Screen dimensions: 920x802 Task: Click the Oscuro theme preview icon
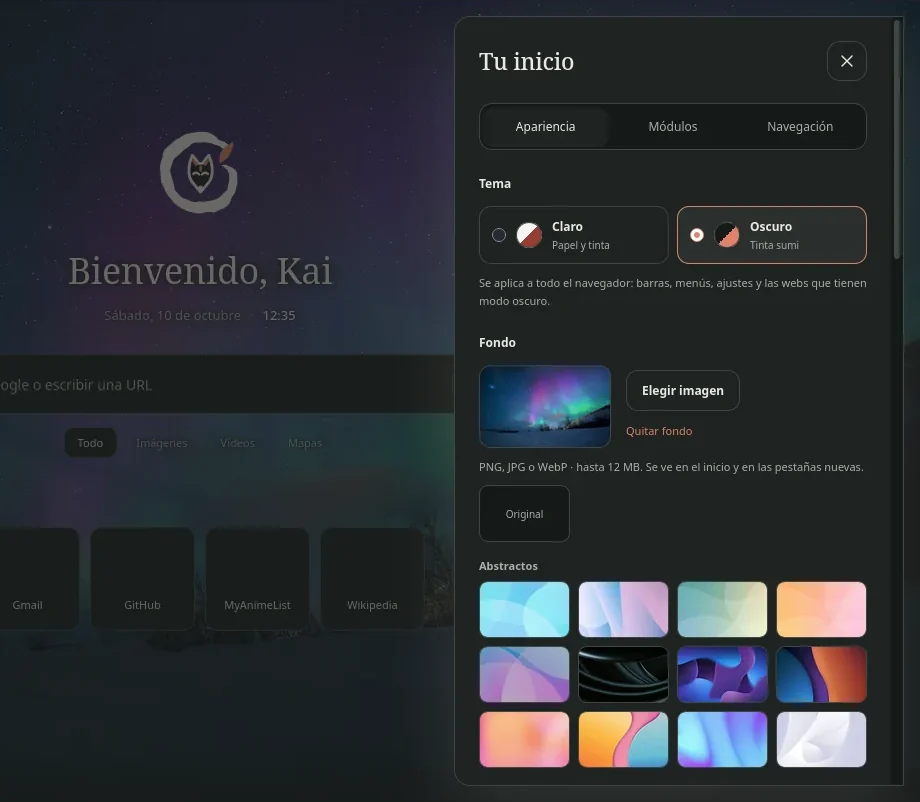click(726, 235)
